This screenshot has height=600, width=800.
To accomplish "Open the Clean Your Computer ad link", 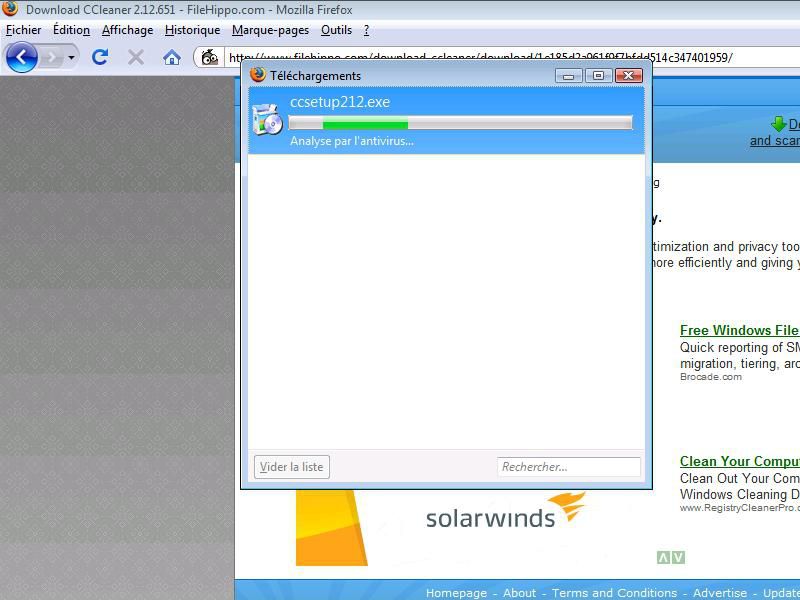I will tap(740, 461).
